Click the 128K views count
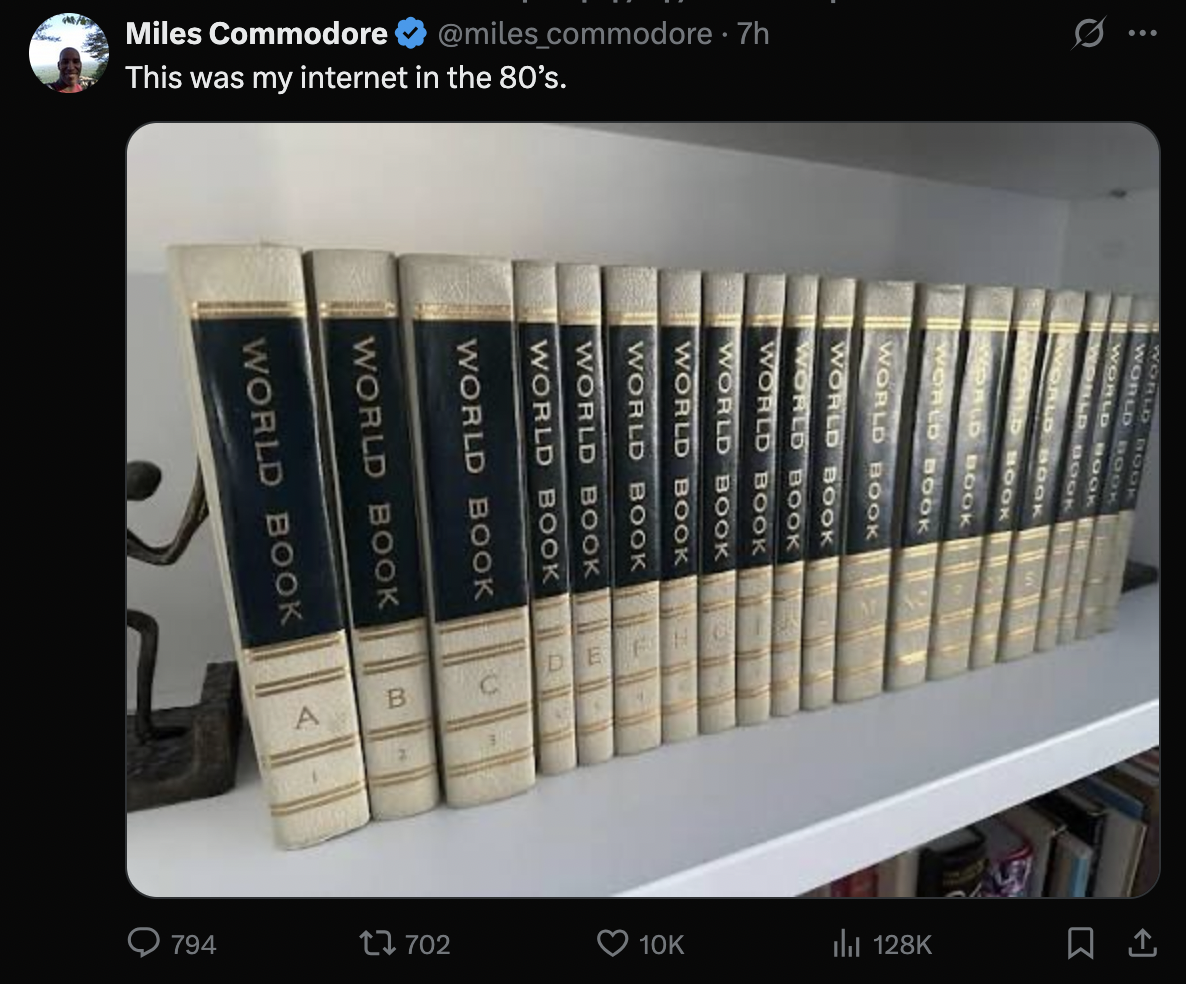This screenshot has width=1186, height=984. point(902,945)
